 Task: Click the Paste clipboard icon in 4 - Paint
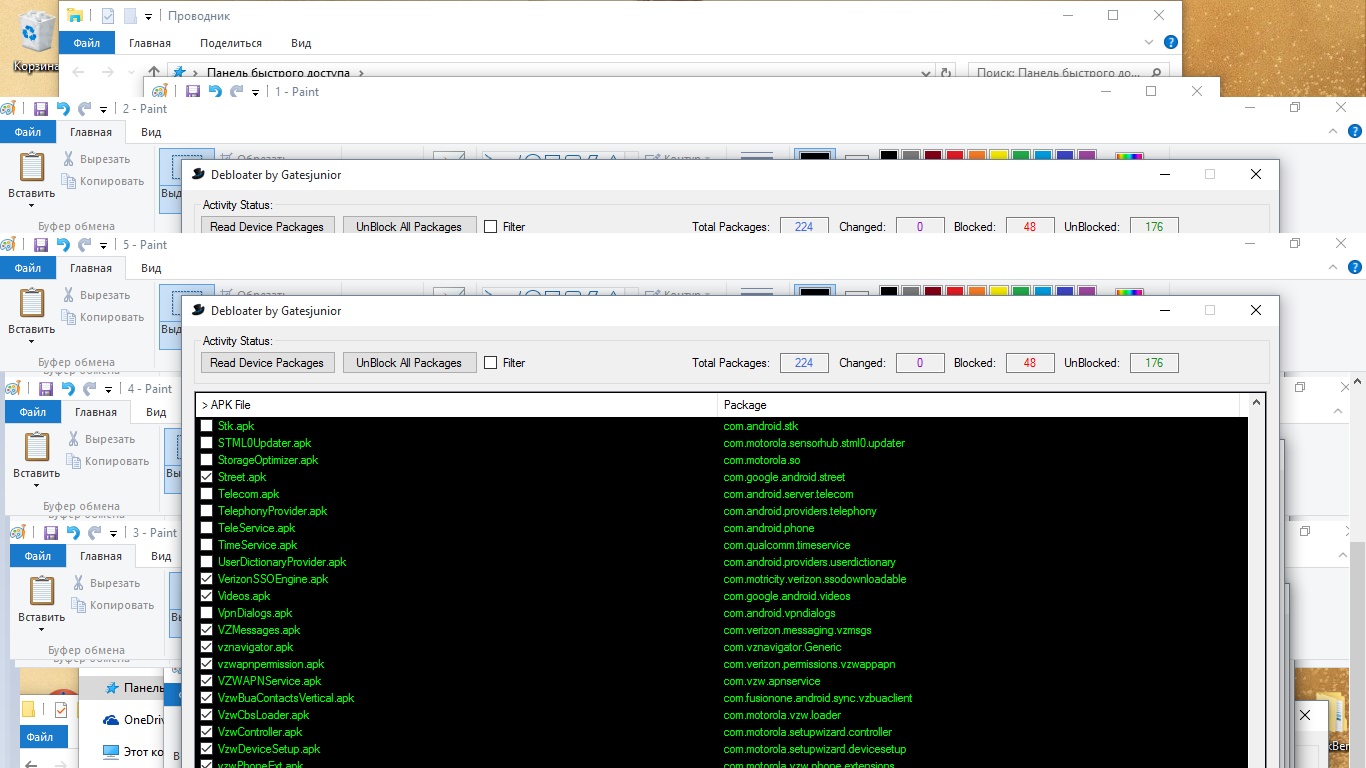37,448
